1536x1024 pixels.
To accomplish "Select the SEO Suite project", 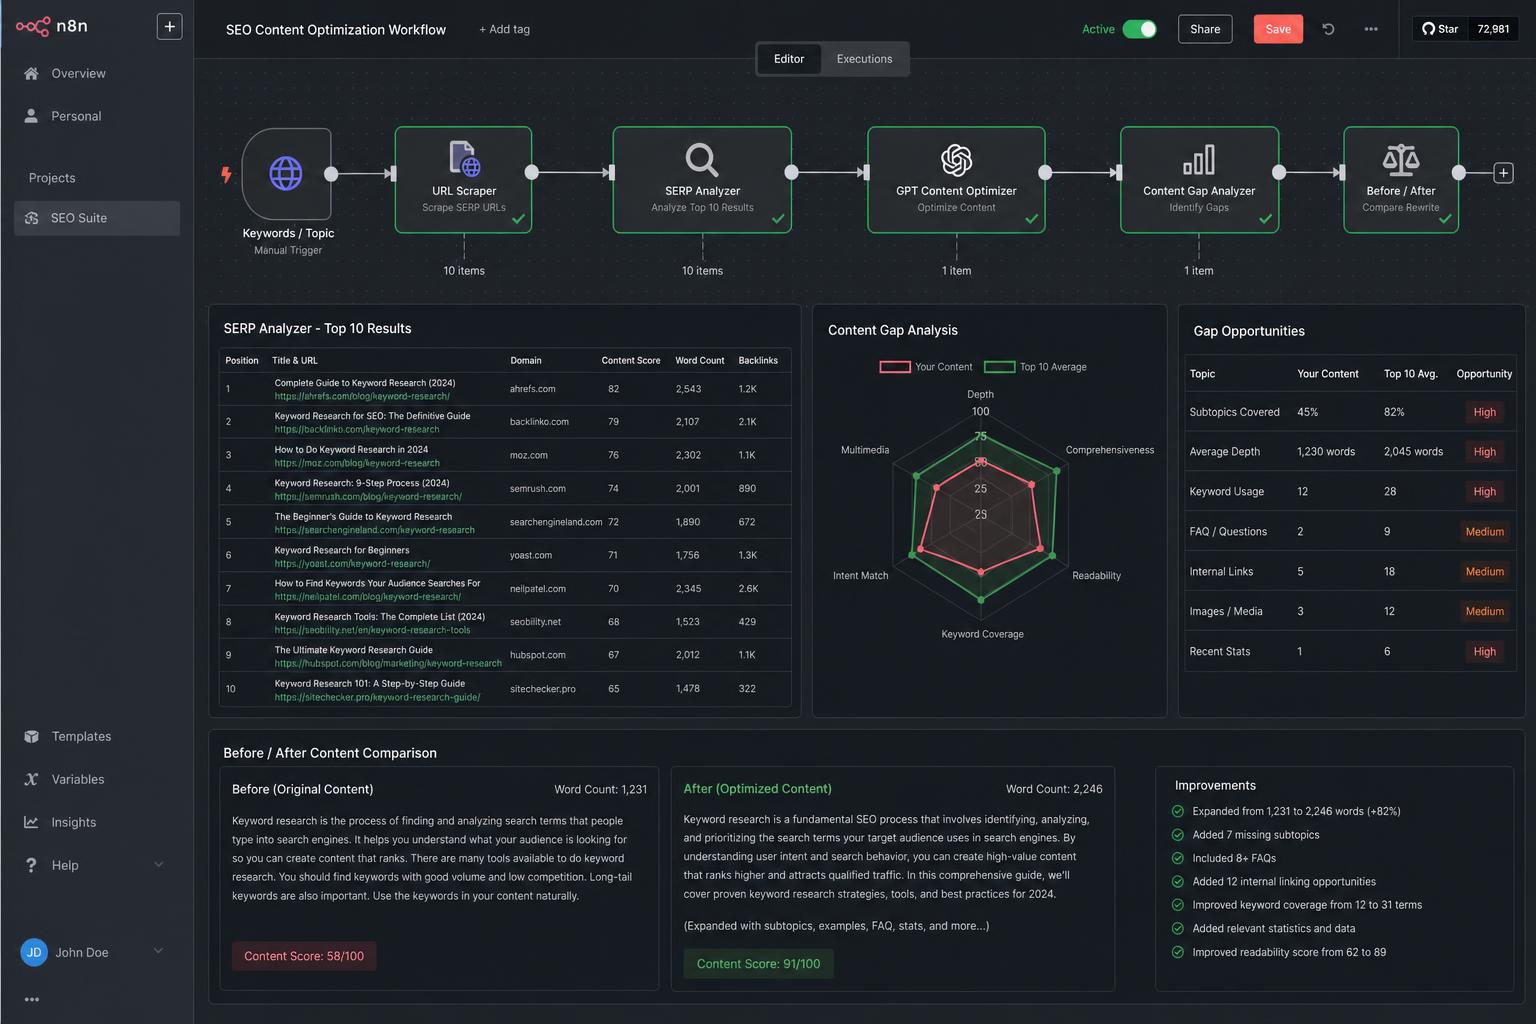I will pyautogui.click(x=97, y=218).
